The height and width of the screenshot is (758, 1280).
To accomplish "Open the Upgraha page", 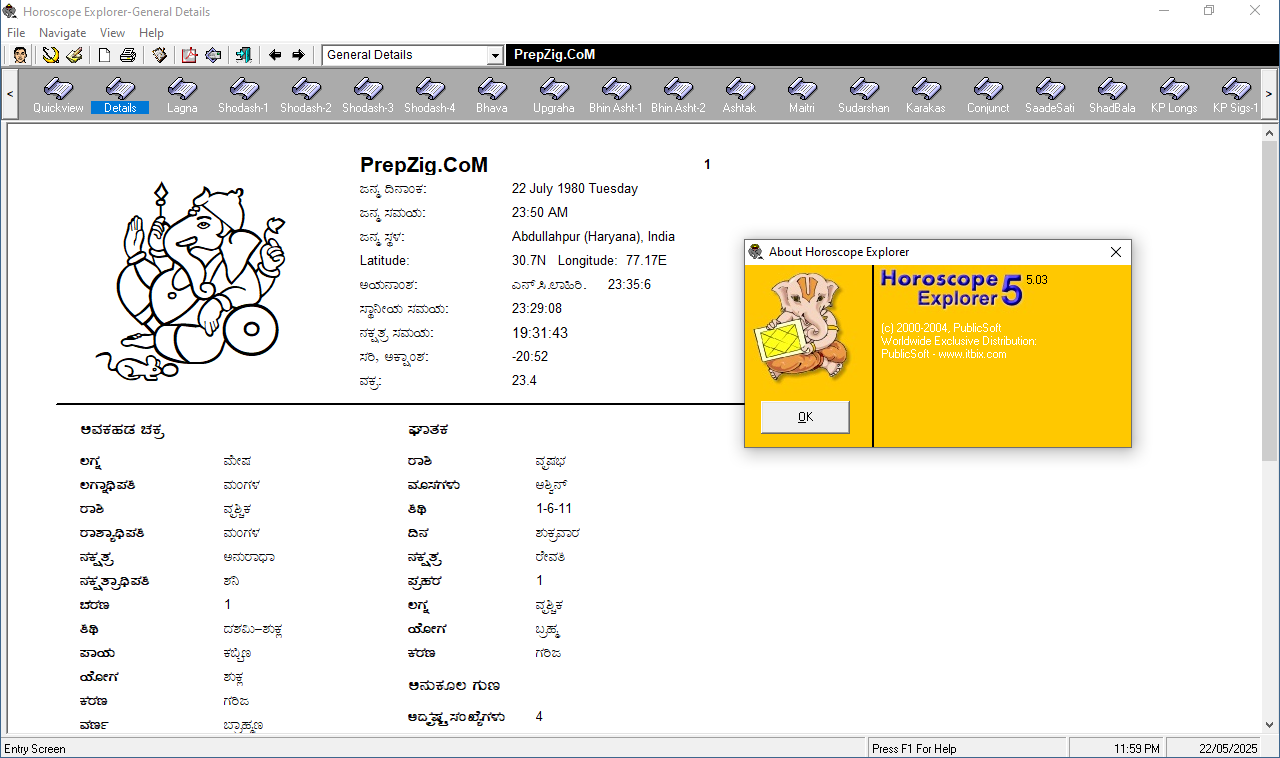I will [554, 95].
